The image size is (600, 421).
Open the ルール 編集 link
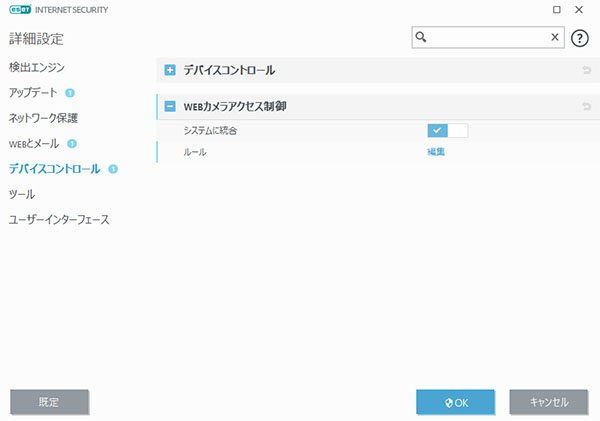coord(436,152)
